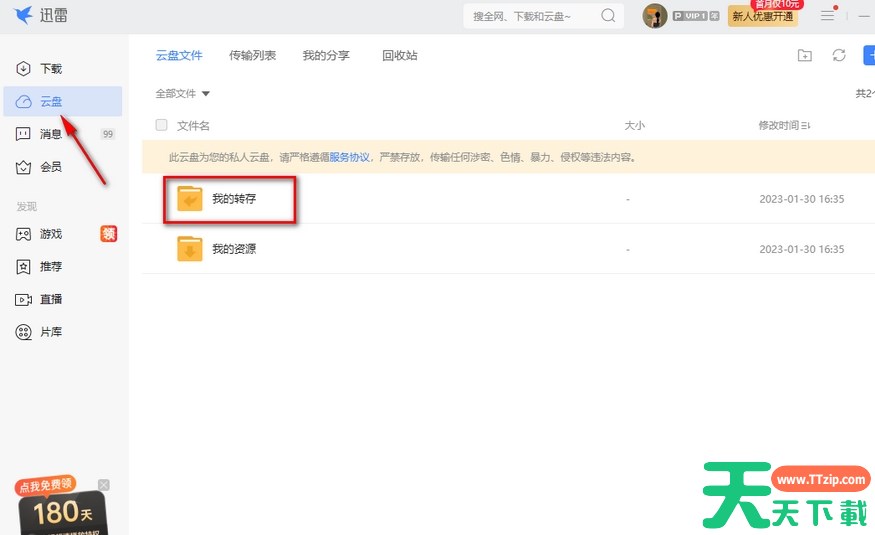Expand the 全部文件 filter dropdown
875x535 pixels.
183,94
